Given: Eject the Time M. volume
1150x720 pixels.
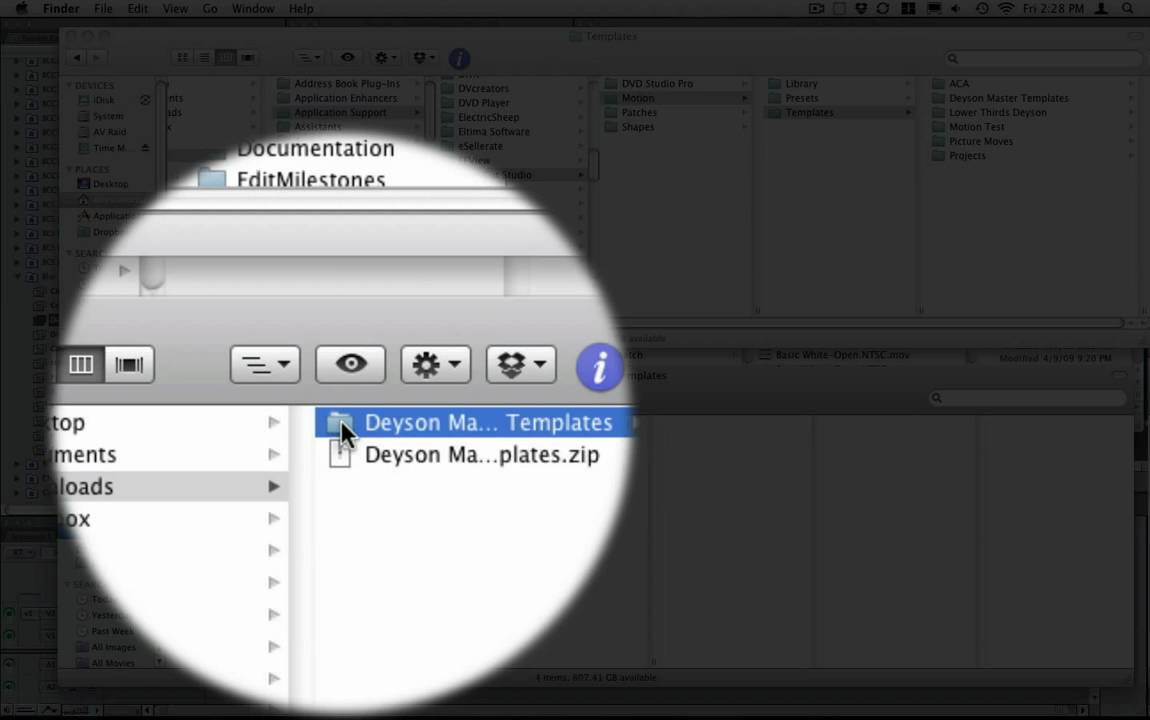Looking at the screenshot, I should pos(145,148).
